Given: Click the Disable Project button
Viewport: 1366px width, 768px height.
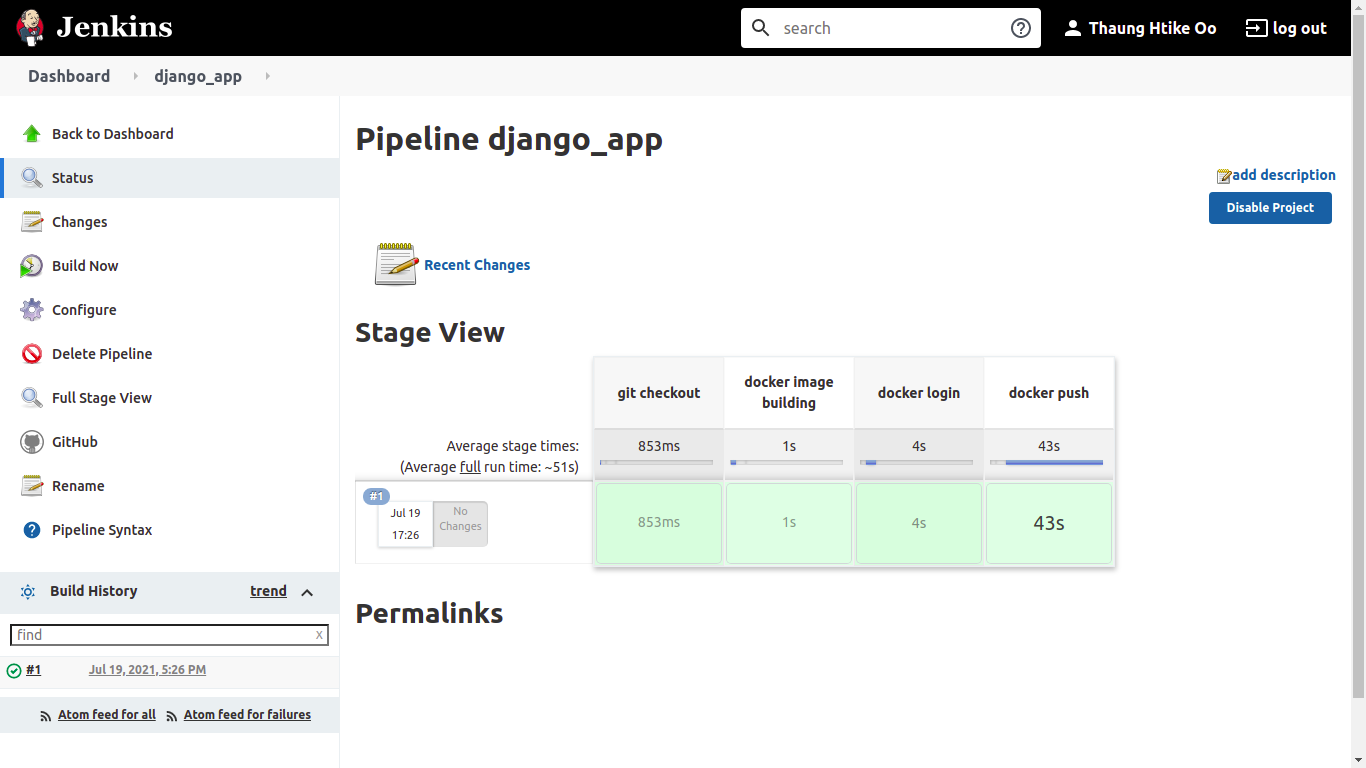Looking at the screenshot, I should (x=1270, y=207).
